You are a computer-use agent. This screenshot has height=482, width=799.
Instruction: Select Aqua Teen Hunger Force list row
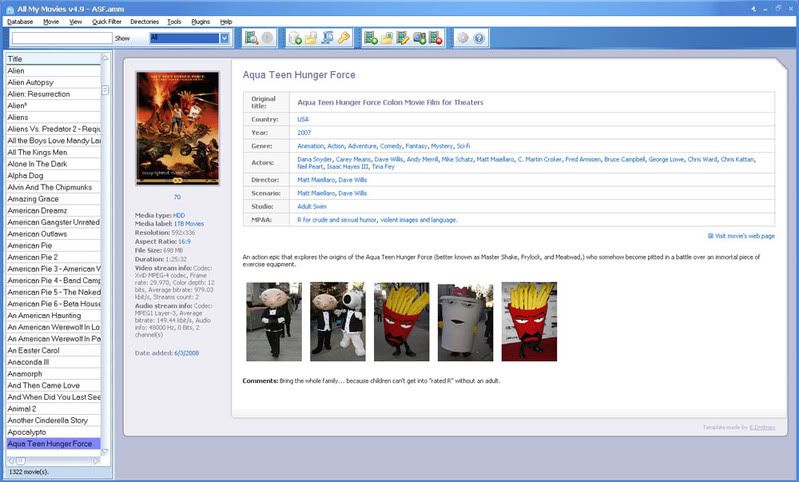pyautogui.click(x=53, y=443)
